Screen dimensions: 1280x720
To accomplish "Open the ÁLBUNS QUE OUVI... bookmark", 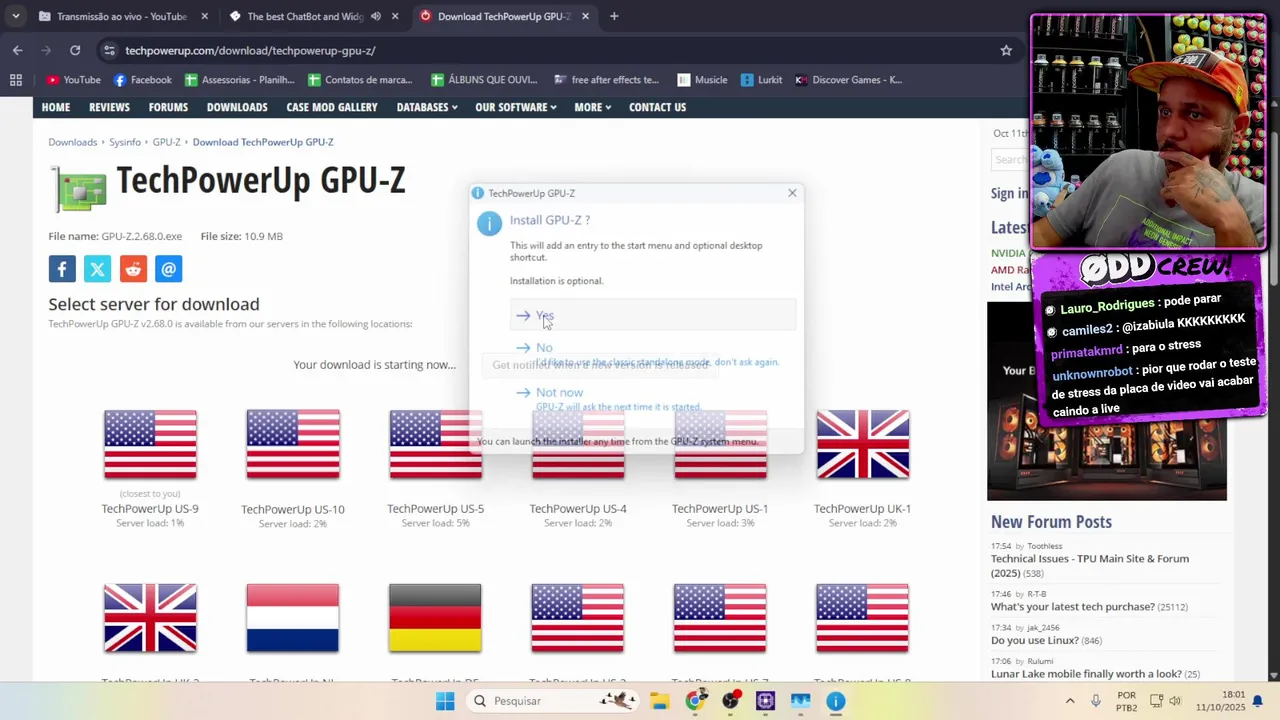I will click(484, 80).
